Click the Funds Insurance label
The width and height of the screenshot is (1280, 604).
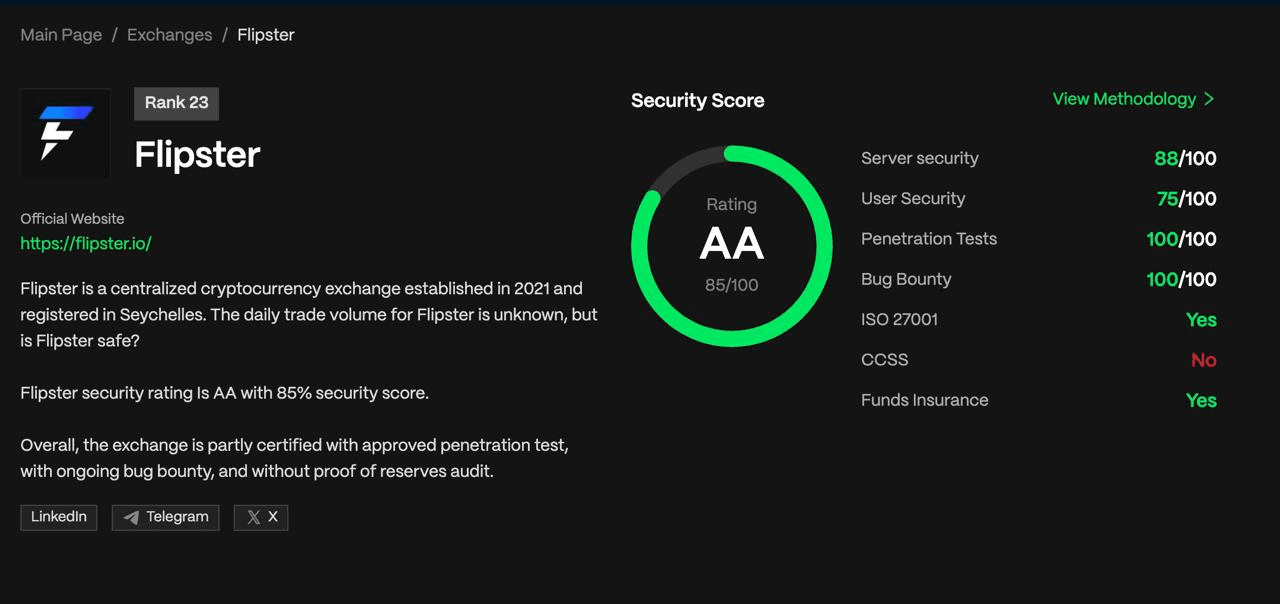pyautogui.click(x=924, y=400)
